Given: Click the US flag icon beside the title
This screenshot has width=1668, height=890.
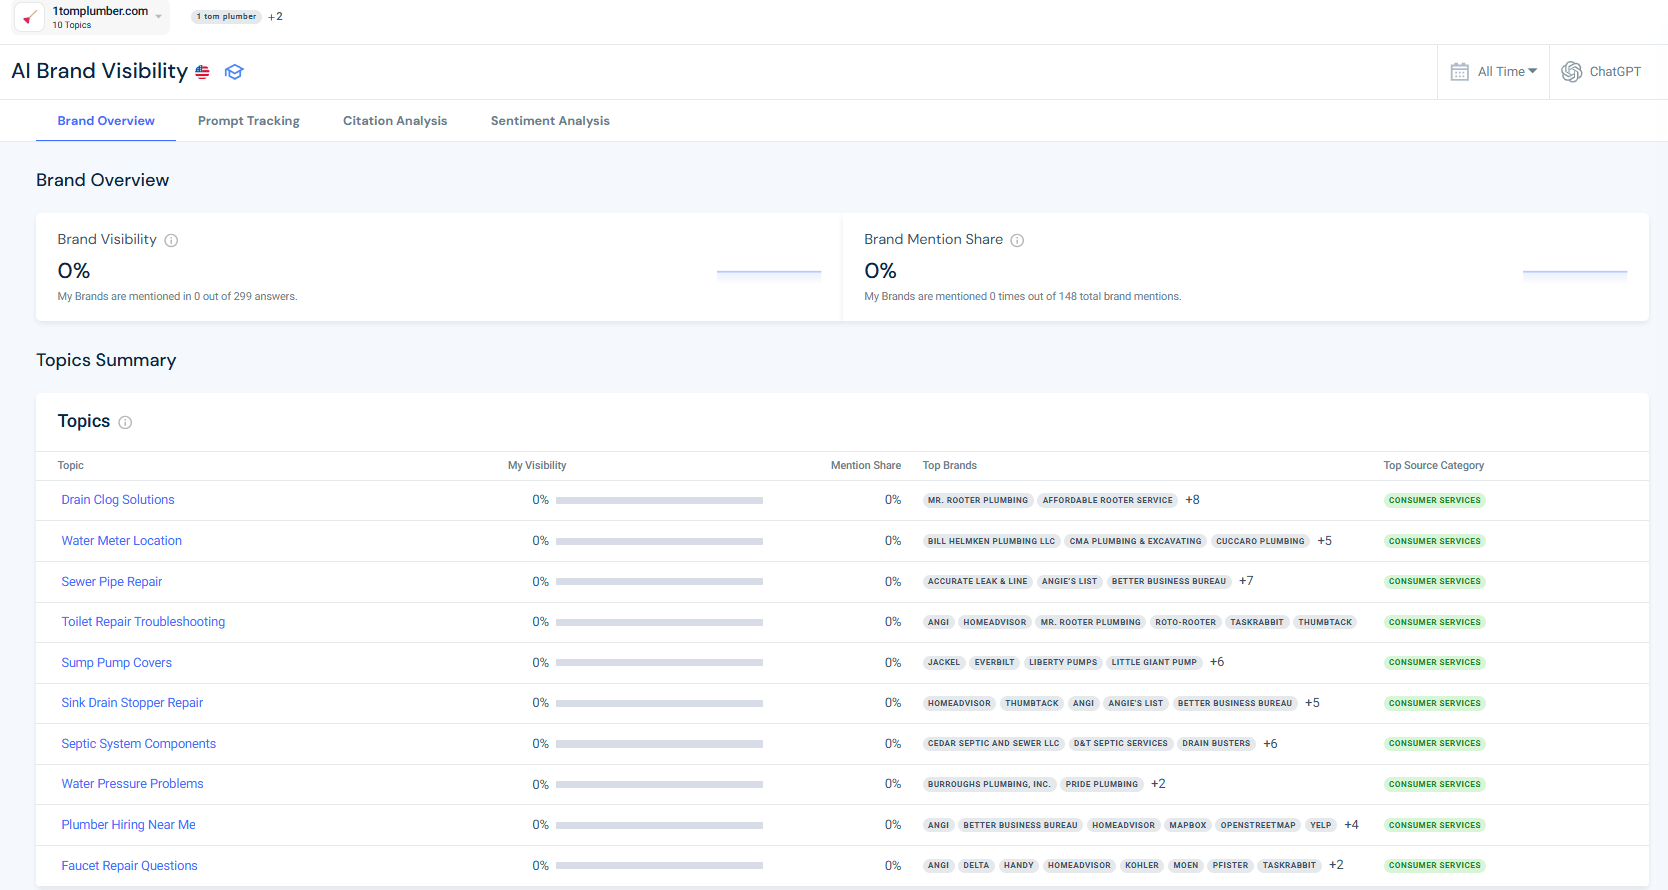Looking at the screenshot, I should pos(203,72).
